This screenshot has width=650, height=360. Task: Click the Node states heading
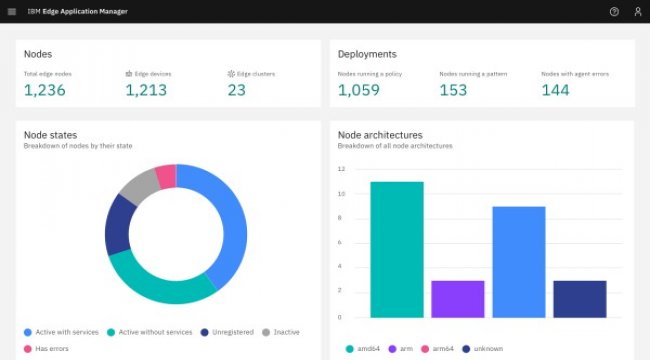click(x=50, y=135)
